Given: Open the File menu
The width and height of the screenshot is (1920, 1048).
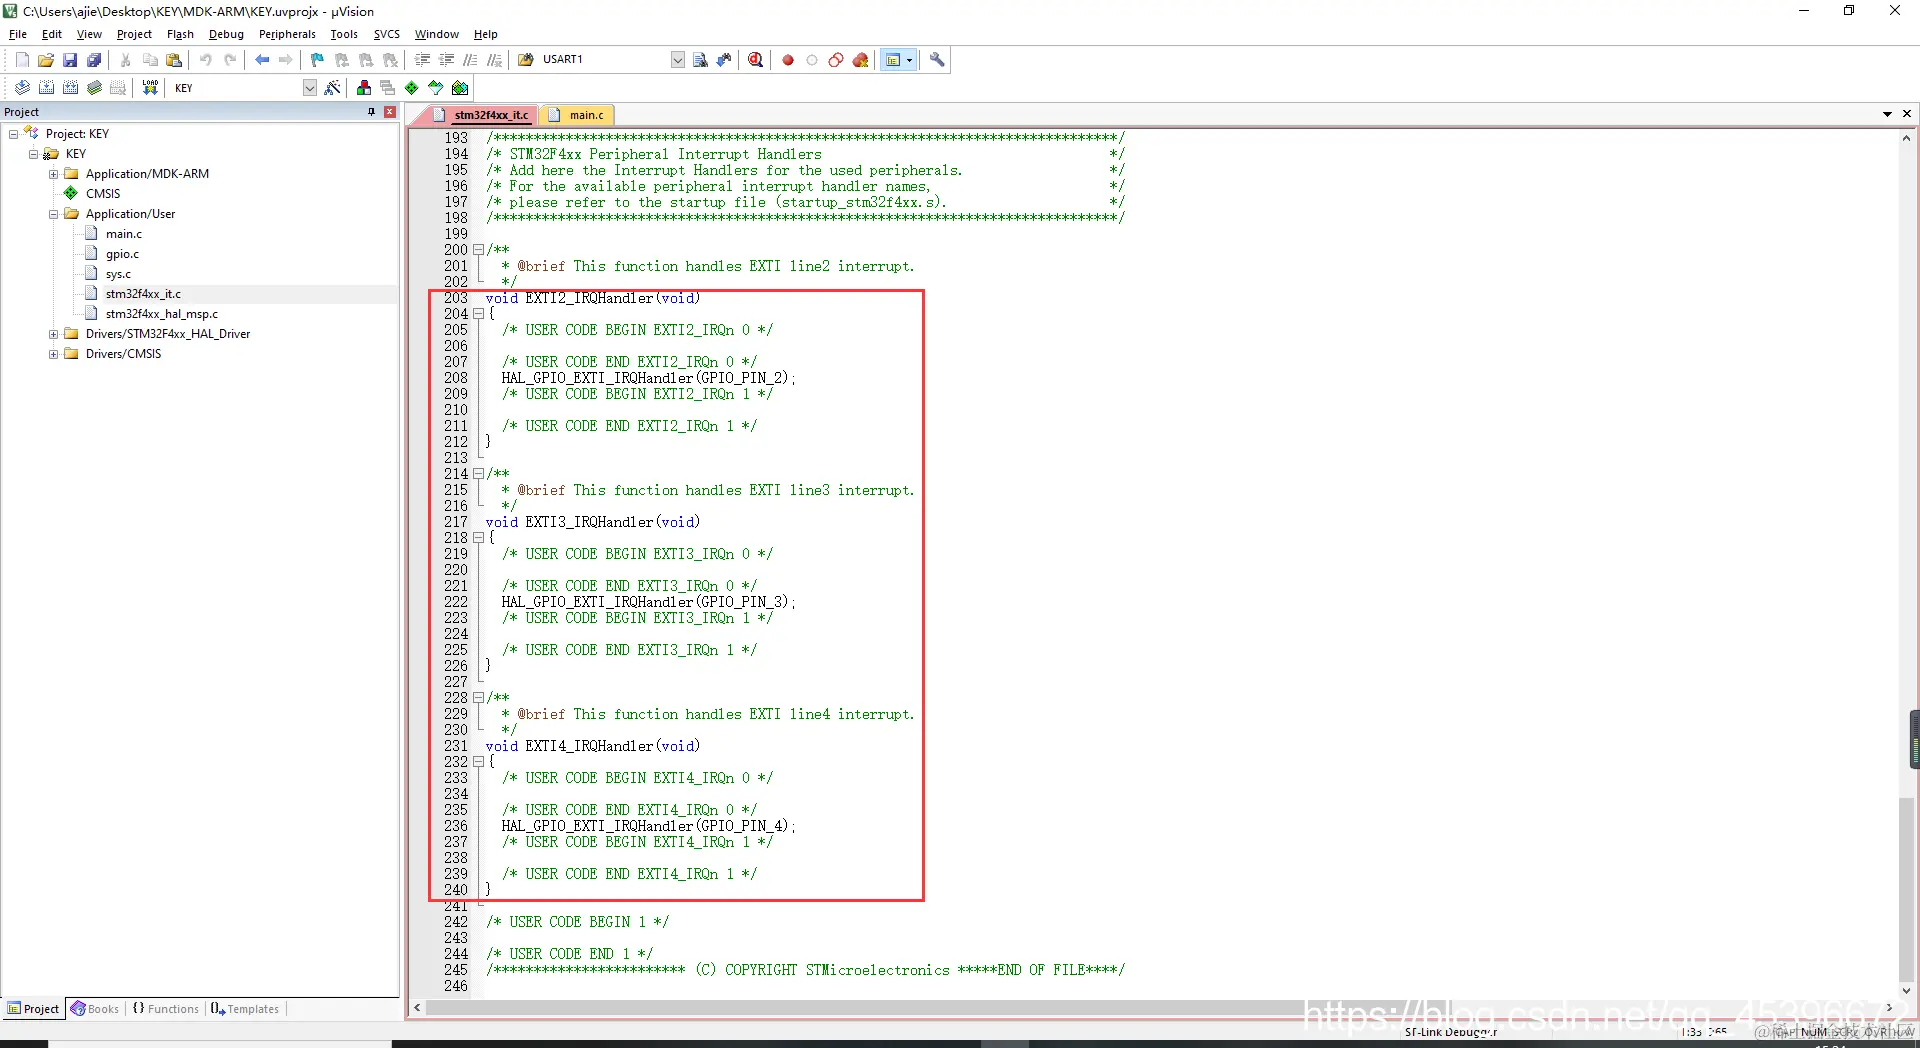Looking at the screenshot, I should point(18,34).
